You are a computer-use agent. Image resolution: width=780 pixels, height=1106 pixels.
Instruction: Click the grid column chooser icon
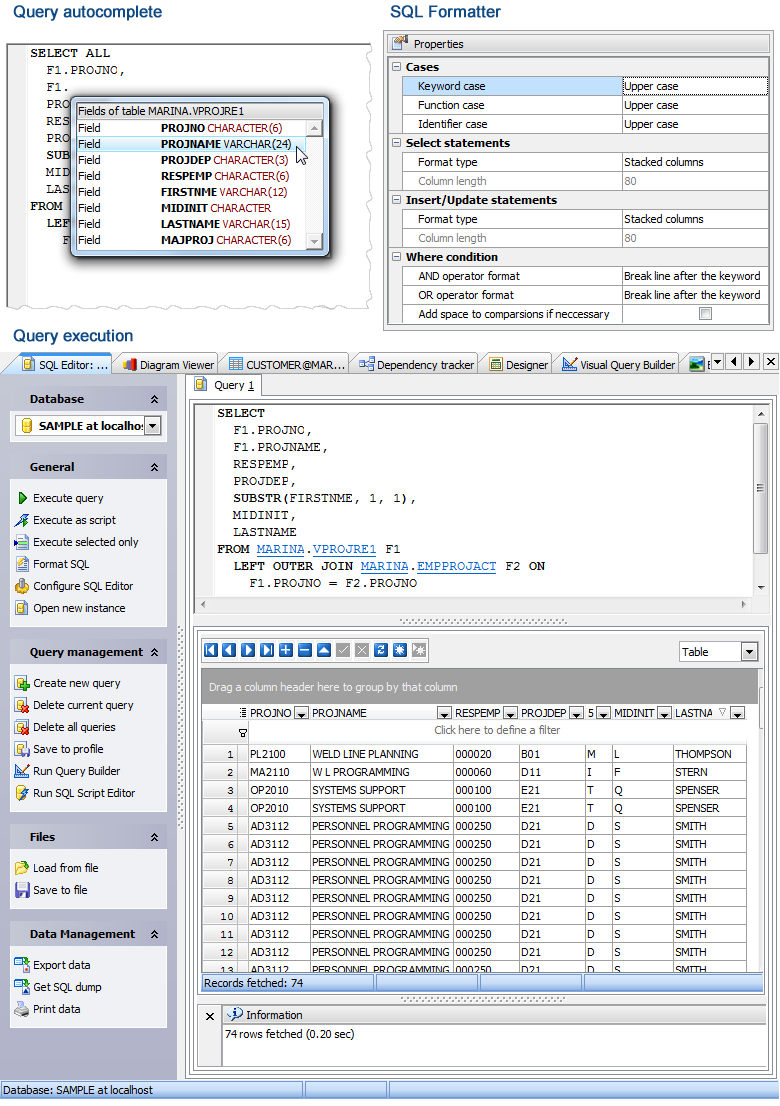tap(242, 712)
